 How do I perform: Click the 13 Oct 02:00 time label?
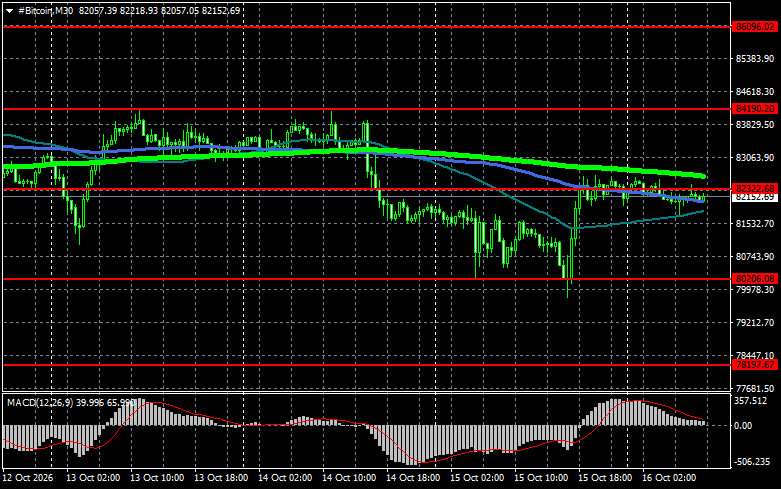click(93, 478)
